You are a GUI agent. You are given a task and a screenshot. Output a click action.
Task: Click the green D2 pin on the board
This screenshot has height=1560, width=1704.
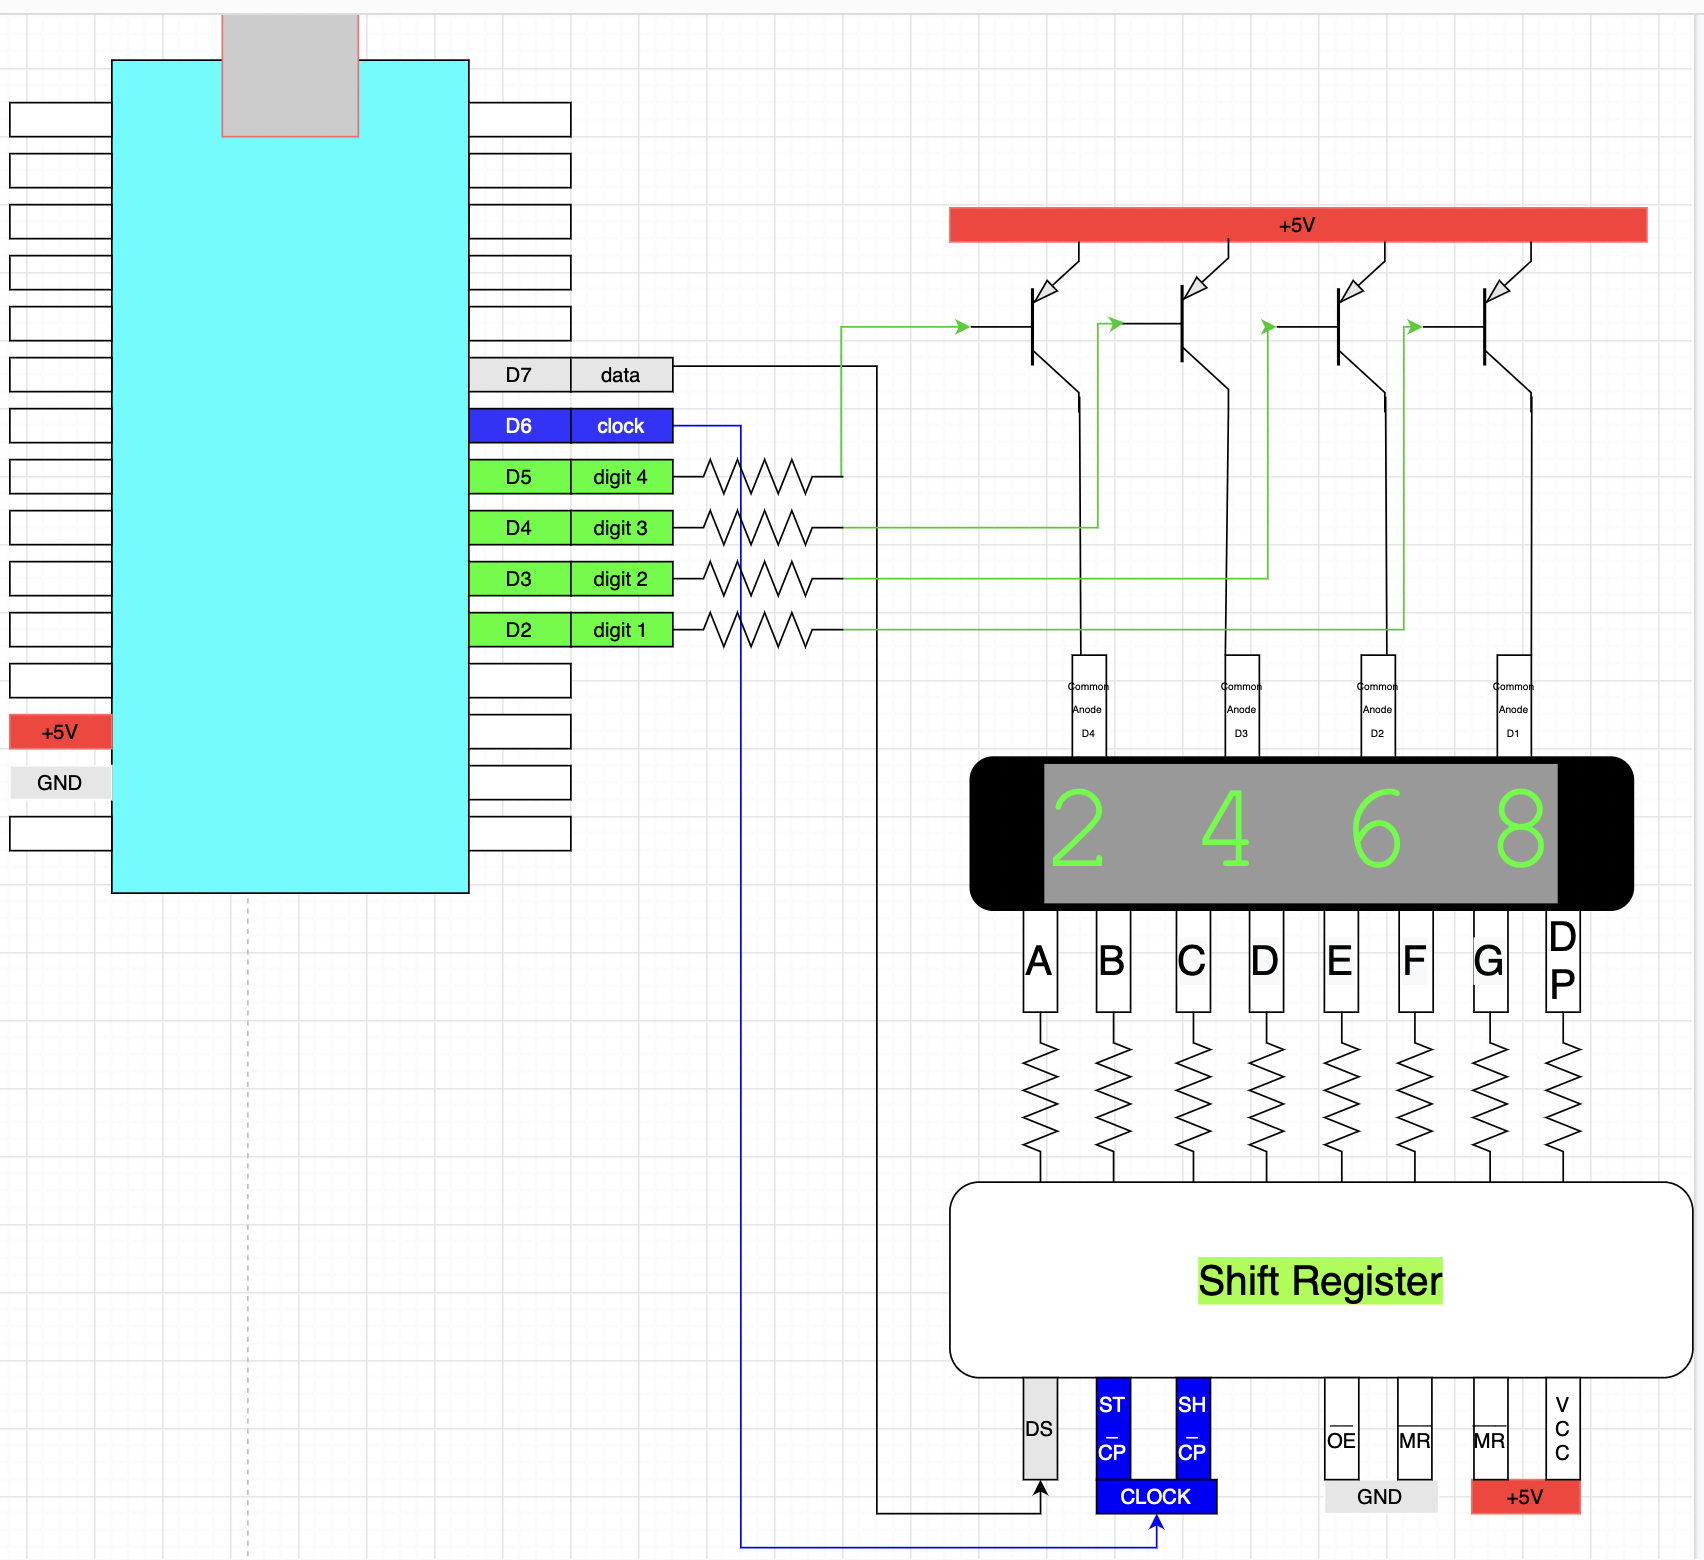520,630
